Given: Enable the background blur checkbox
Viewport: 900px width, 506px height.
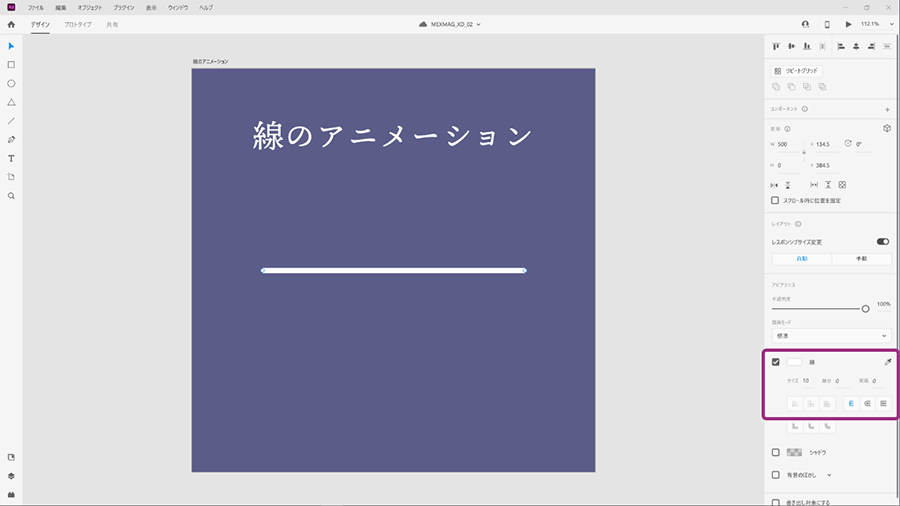Looking at the screenshot, I should click(x=775, y=475).
